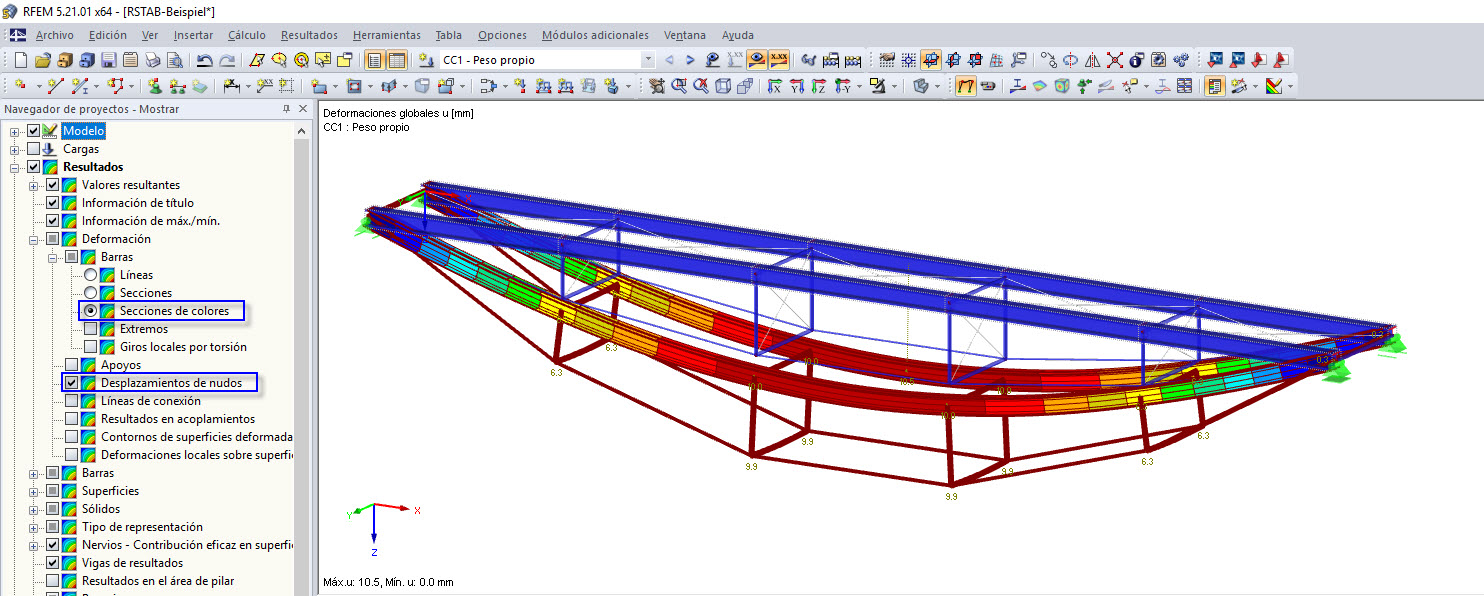Click the Mirror tool icon

click(x=1092, y=60)
